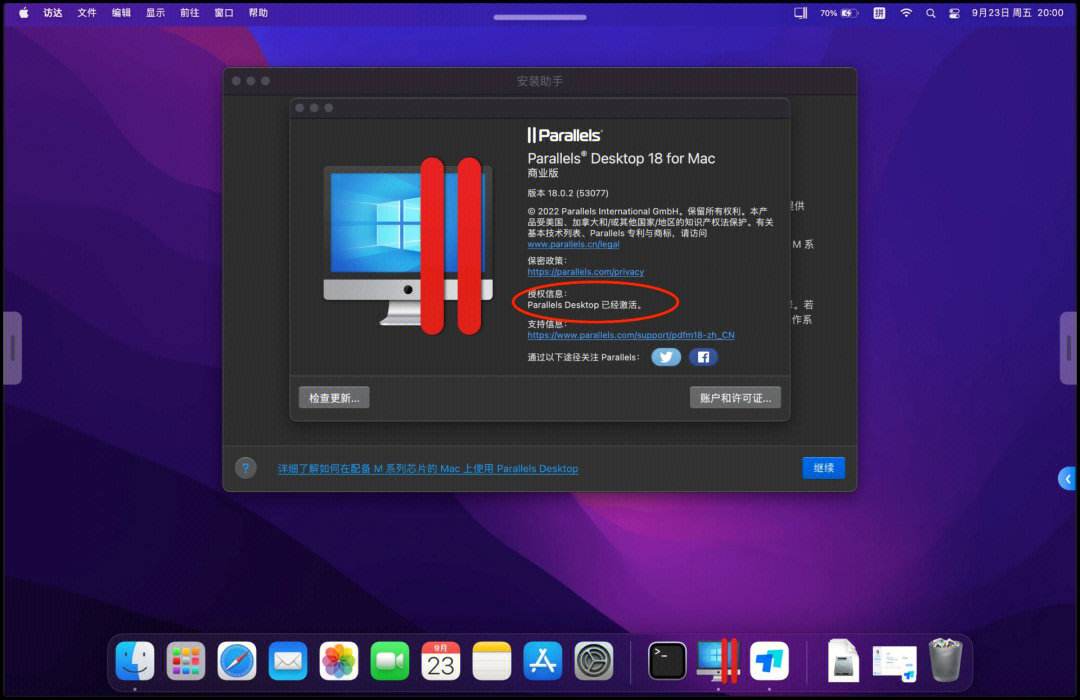Open Parallels Desktop in the Dock
1080x700 pixels.
click(x=718, y=661)
